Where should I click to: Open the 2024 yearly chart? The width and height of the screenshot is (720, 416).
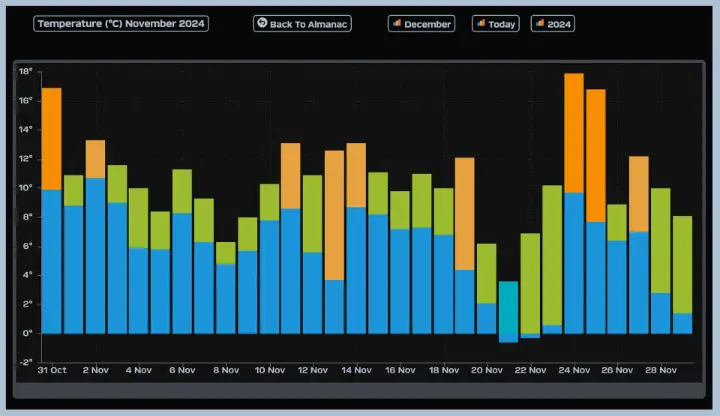(x=553, y=23)
